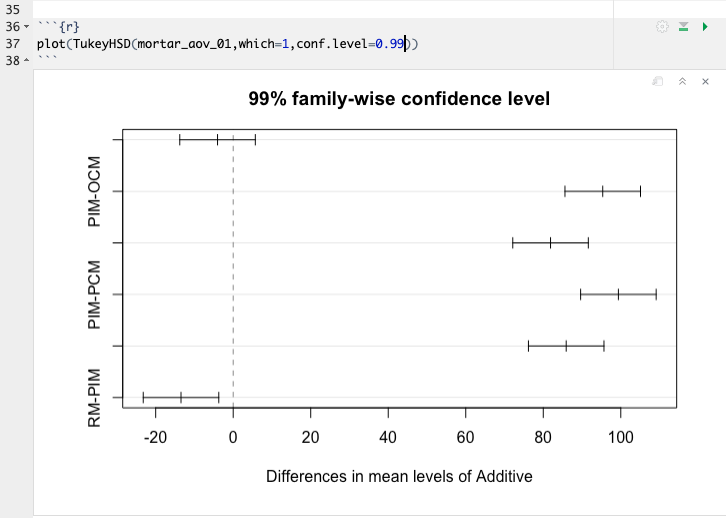Screen dimensions: 726x518
Task: Run all chunks above this one
Action: click(x=683, y=27)
